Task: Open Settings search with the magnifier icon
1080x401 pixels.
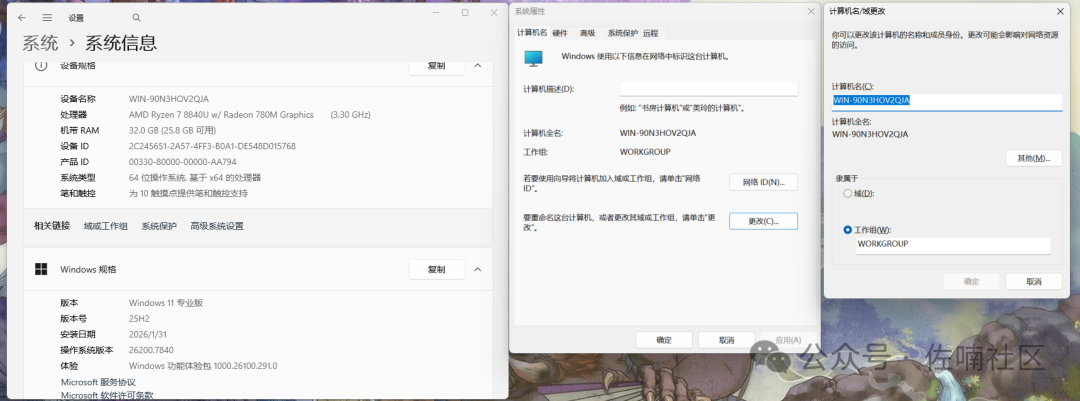Action: pos(136,17)
